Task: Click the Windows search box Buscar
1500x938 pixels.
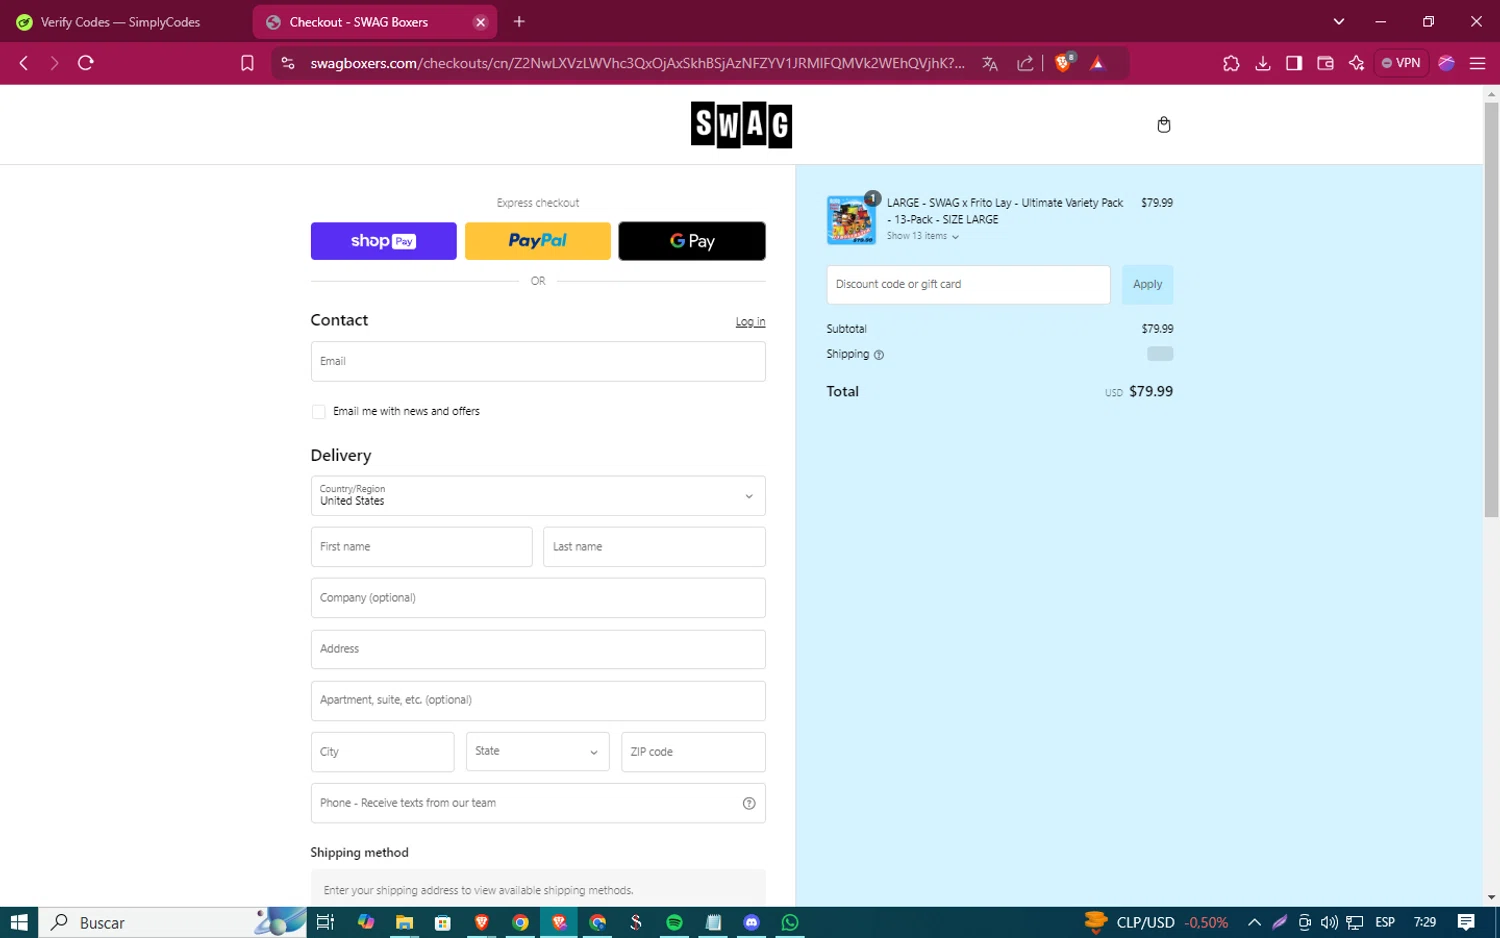Action: tap(172, 922)
